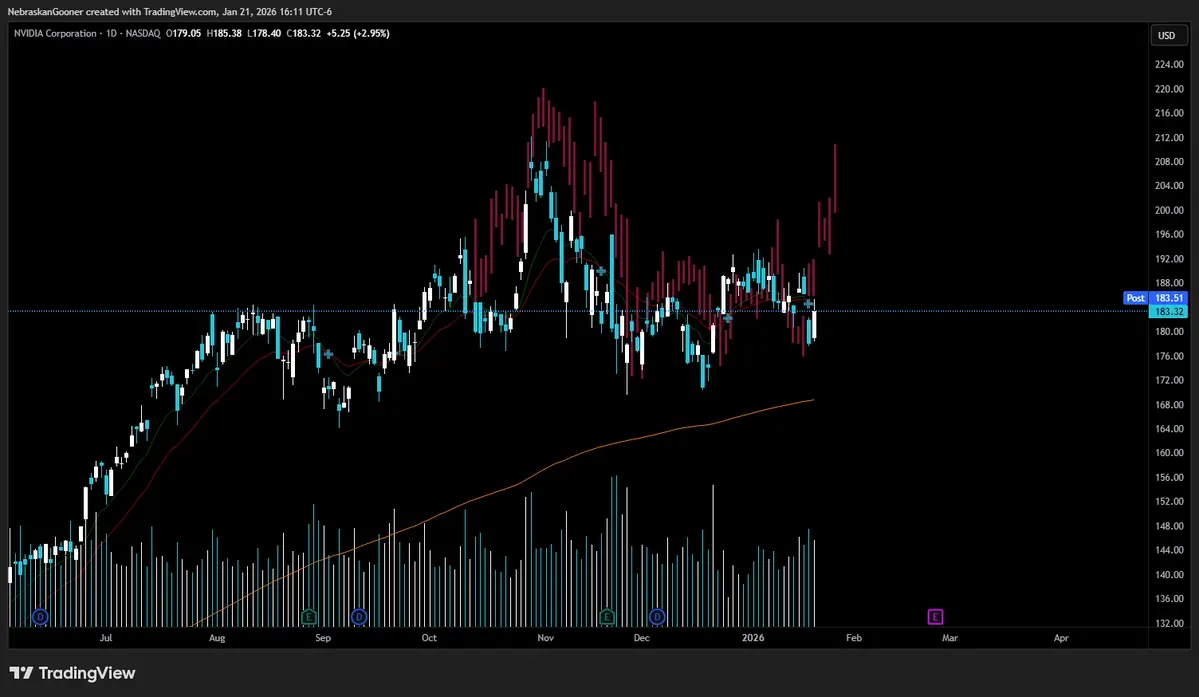
Task: Click the 224.00 price axis label
Action: click(x=1169, y=64)
